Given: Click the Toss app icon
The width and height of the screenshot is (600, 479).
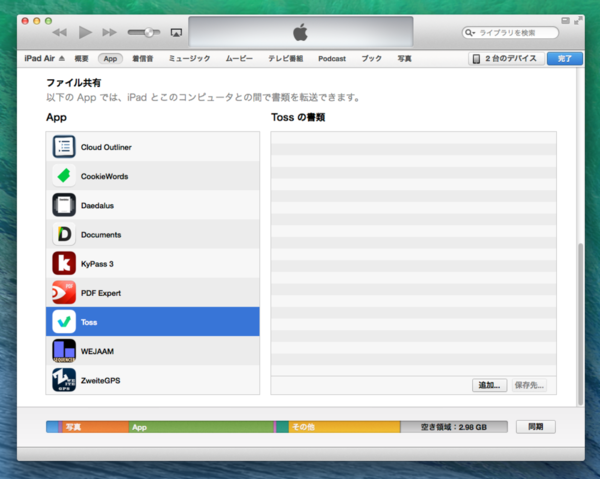Looking at the screenshot, I should point(64,322).
